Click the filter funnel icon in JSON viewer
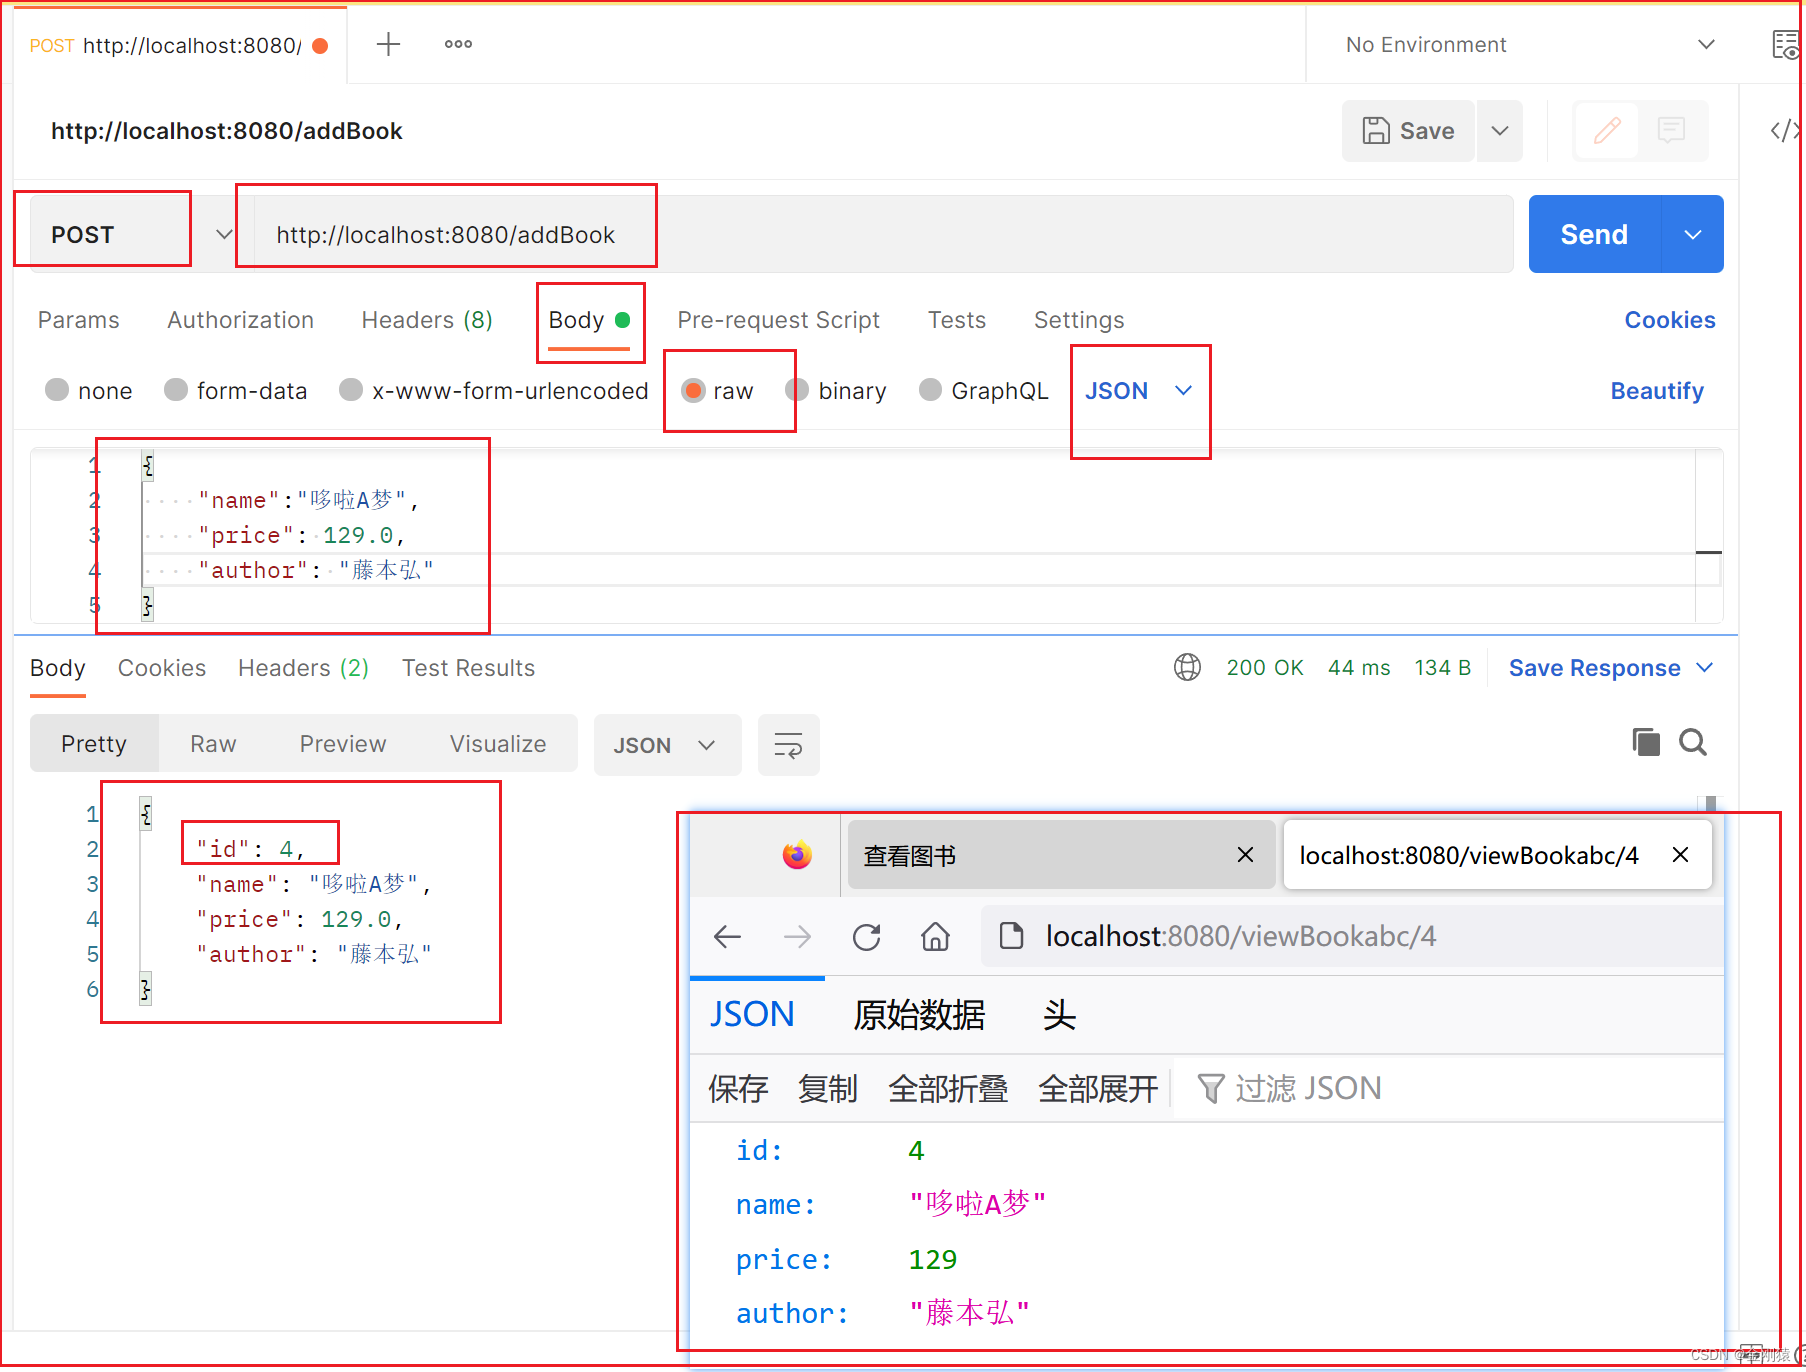1806x1372 pixels. [x=1210, y=1088]
